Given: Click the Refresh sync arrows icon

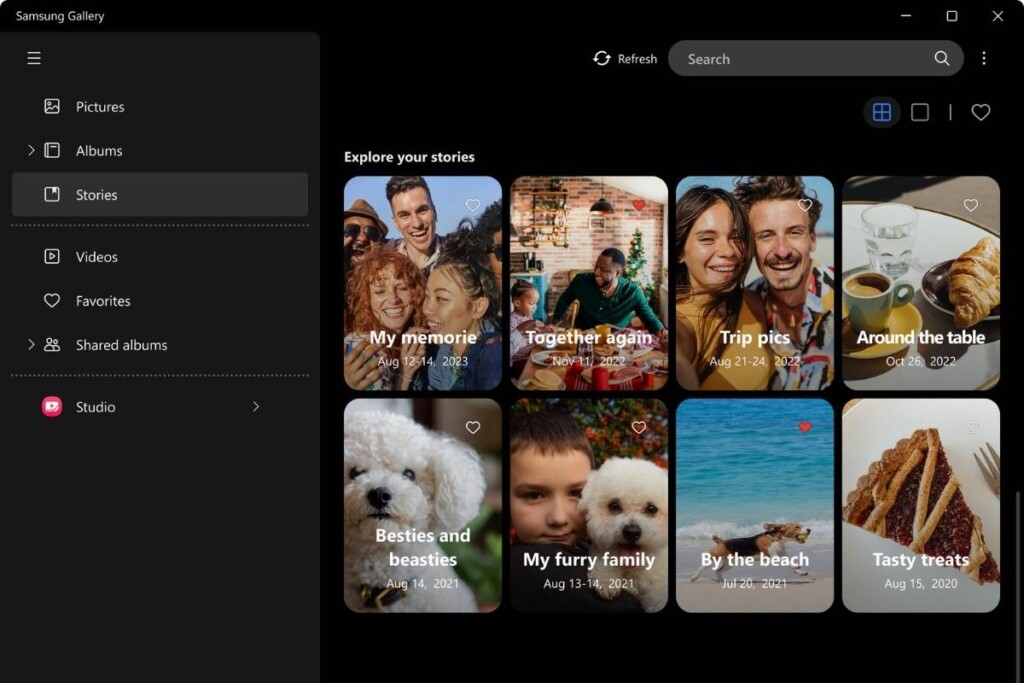Looking at the screenshot, I should click(601, 58).
